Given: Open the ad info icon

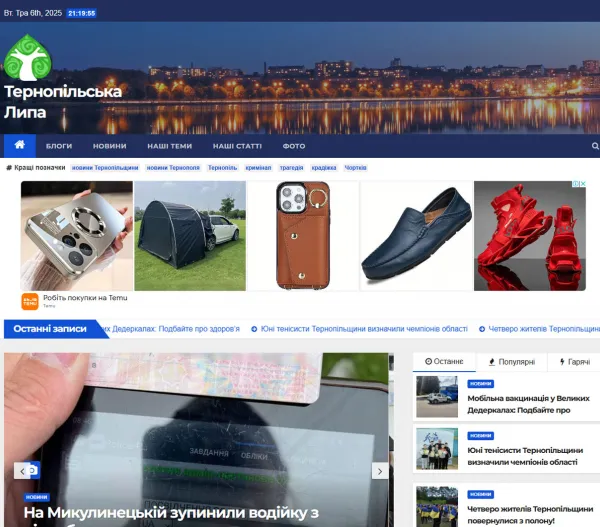Looking at the screenshot, I should pos(576,184).
